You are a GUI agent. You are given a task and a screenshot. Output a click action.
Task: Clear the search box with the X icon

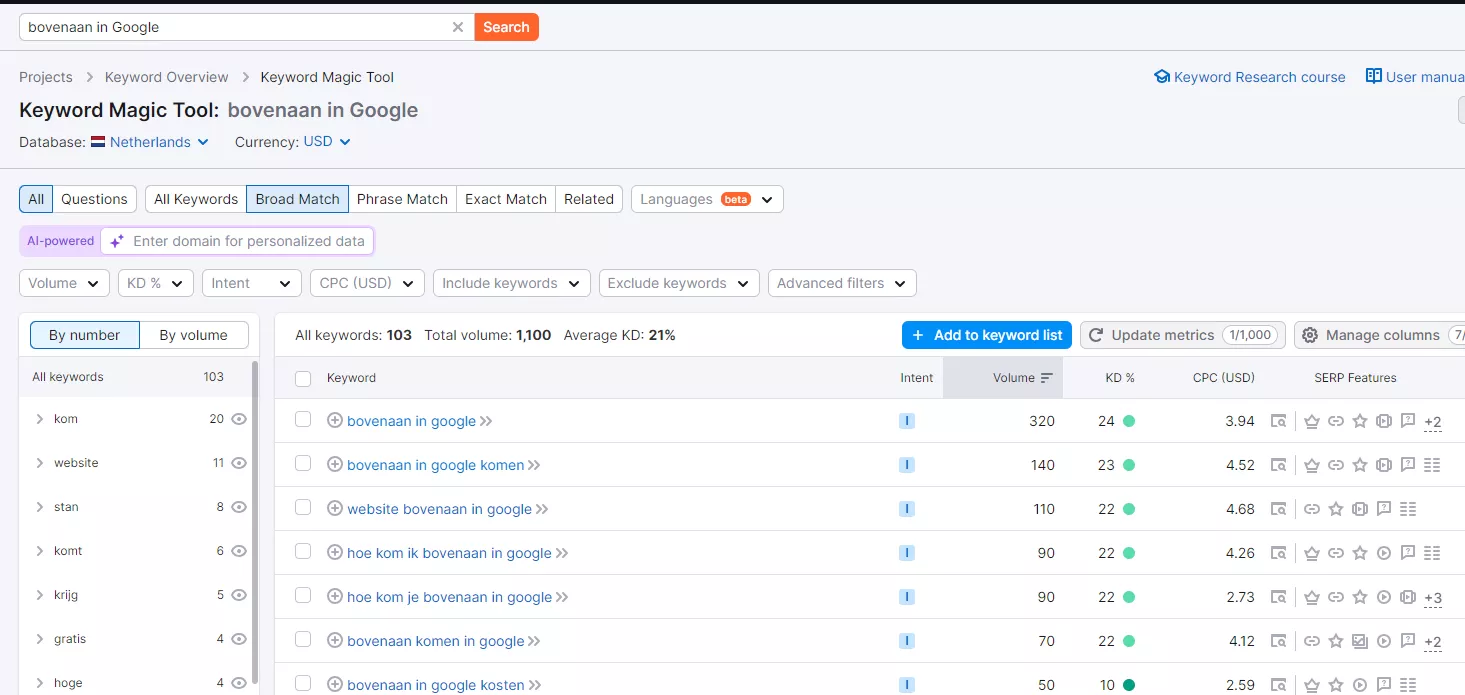[x=458, y=27]
